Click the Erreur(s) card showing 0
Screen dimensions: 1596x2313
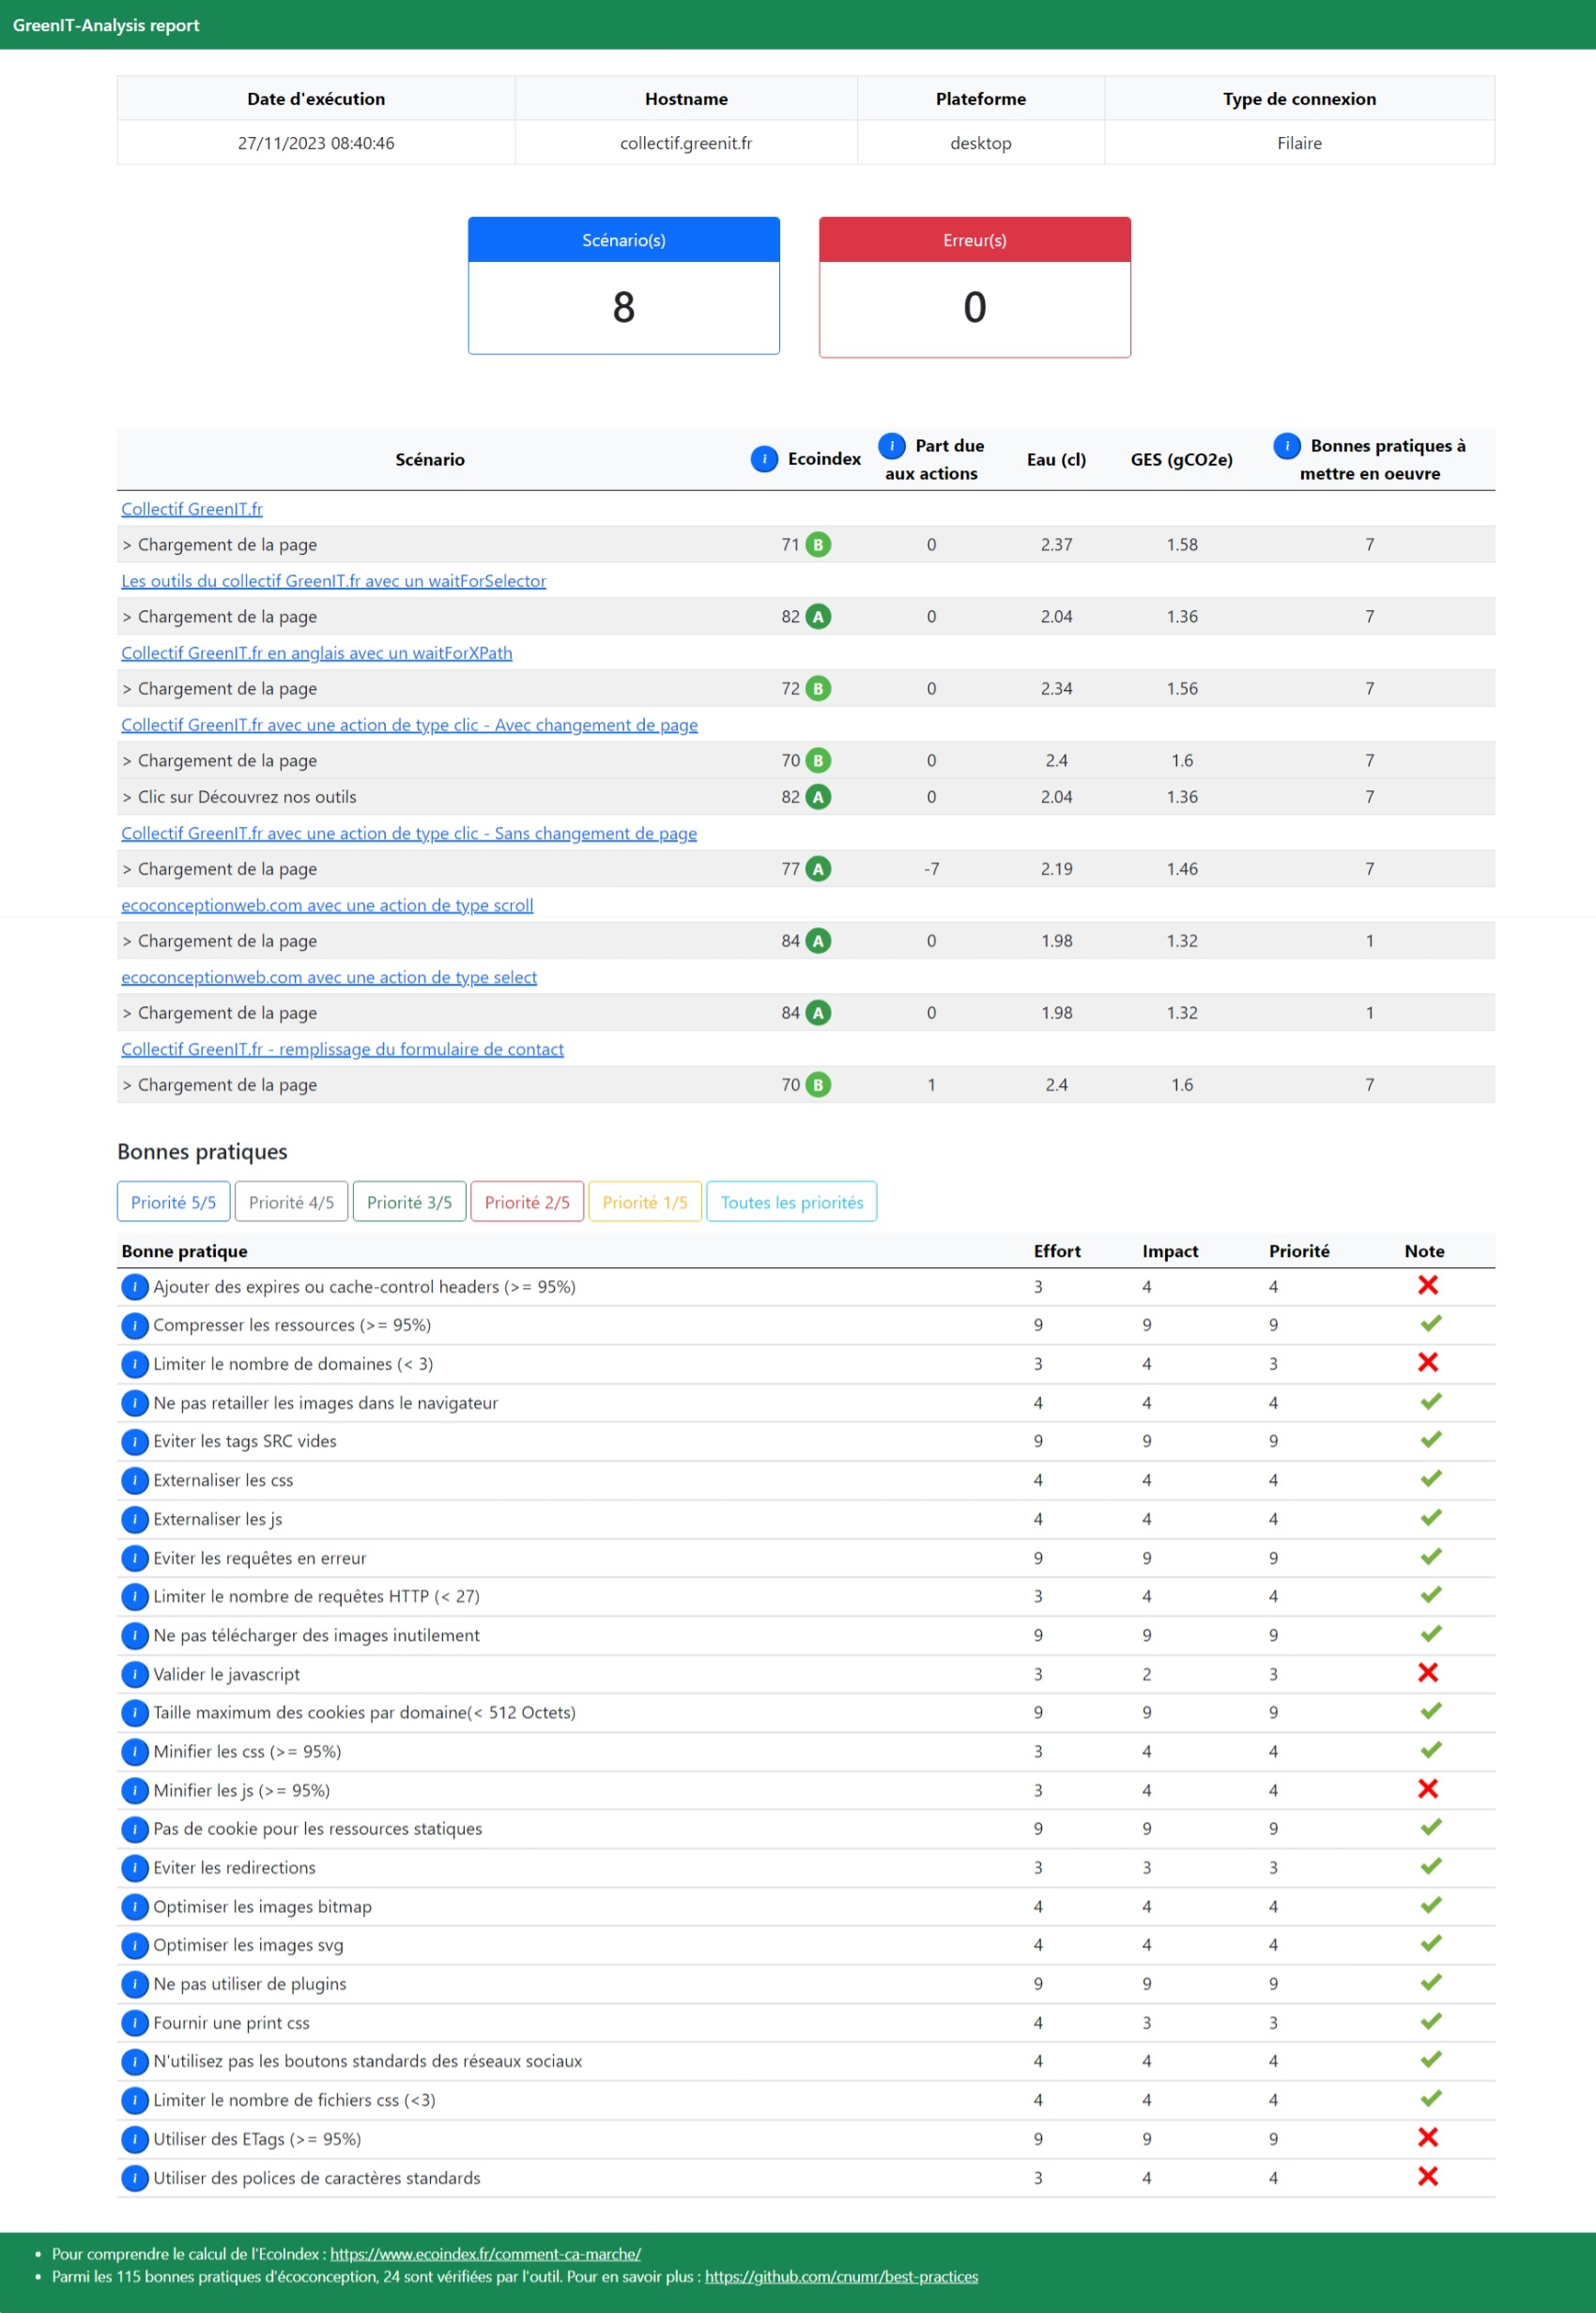point(975,287)
